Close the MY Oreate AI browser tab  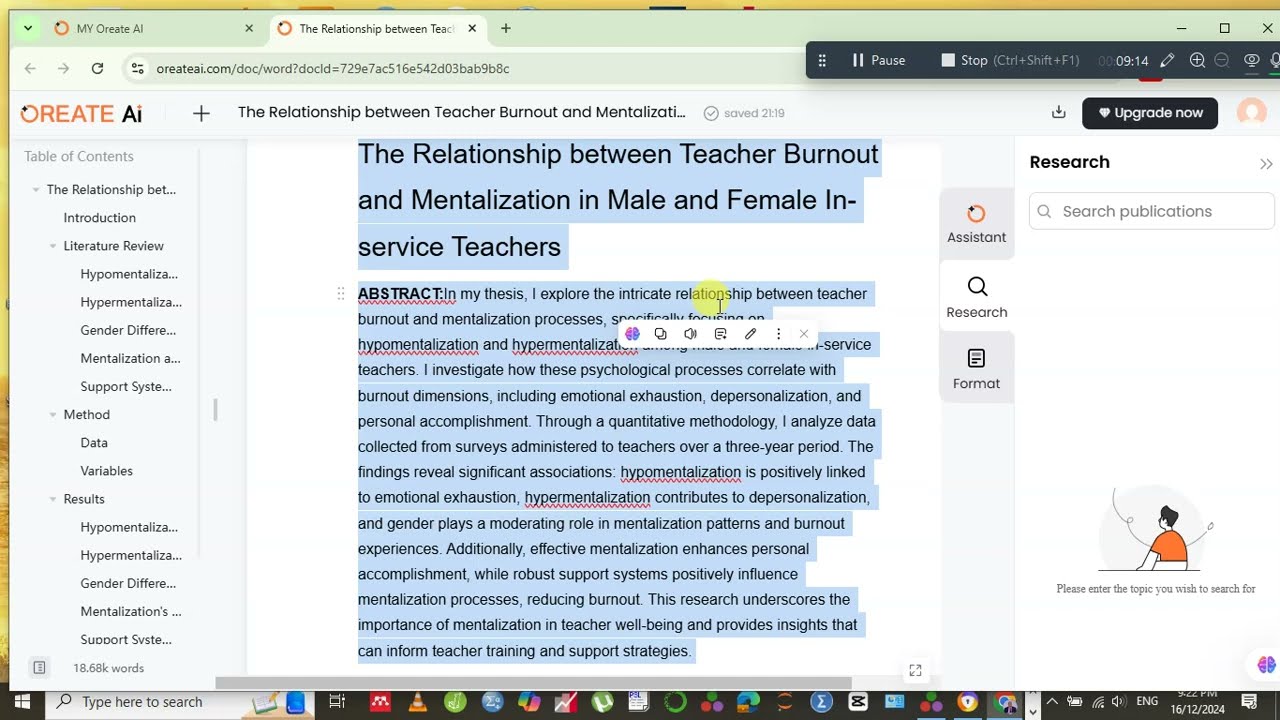pyautogui.click(x=249, y=29)
